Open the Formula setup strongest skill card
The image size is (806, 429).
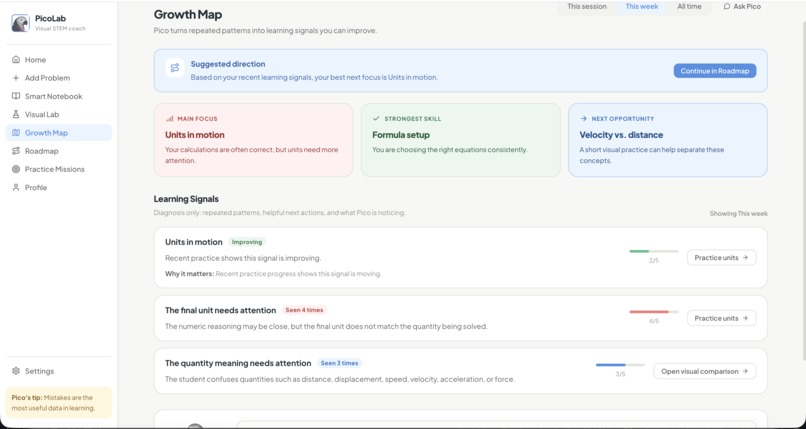(461, 140)
